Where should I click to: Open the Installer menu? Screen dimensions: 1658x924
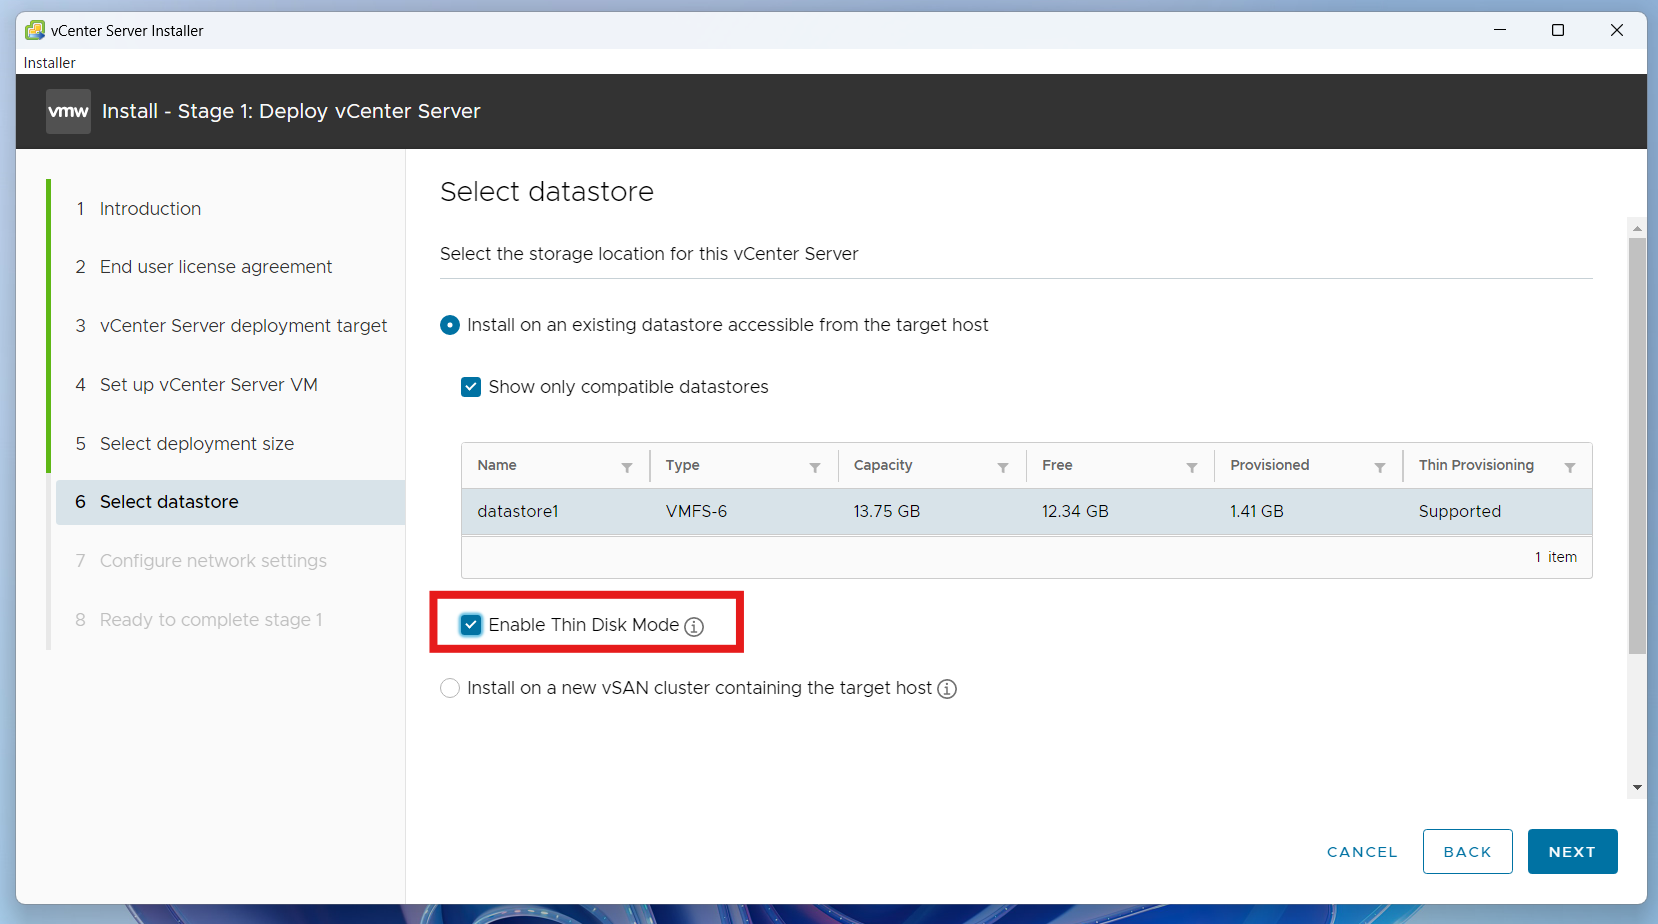click(50, 63)
